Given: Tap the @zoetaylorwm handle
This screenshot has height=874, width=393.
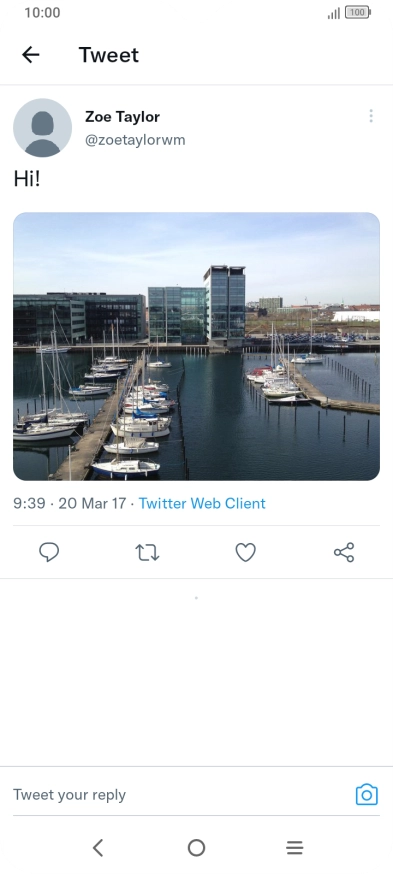Looking at the screenshot, I should (x=135, y=140).
